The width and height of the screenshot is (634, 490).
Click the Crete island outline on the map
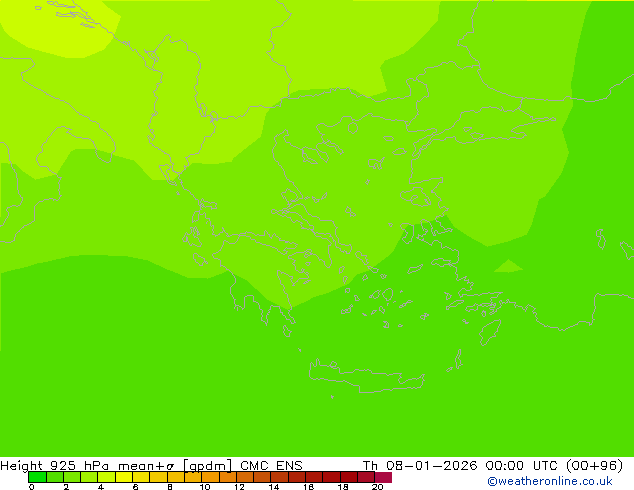366,377
